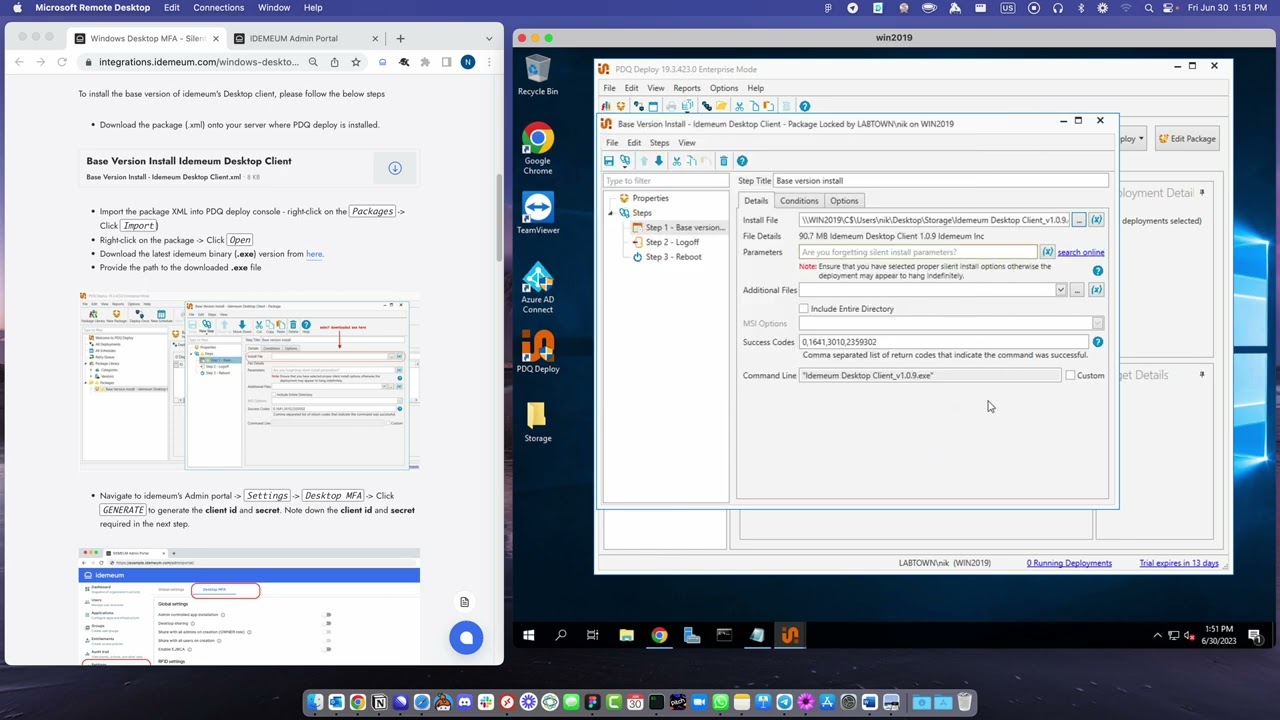Click the Type to filter field
Screen dimensions: 1280x720
point(665,181)
